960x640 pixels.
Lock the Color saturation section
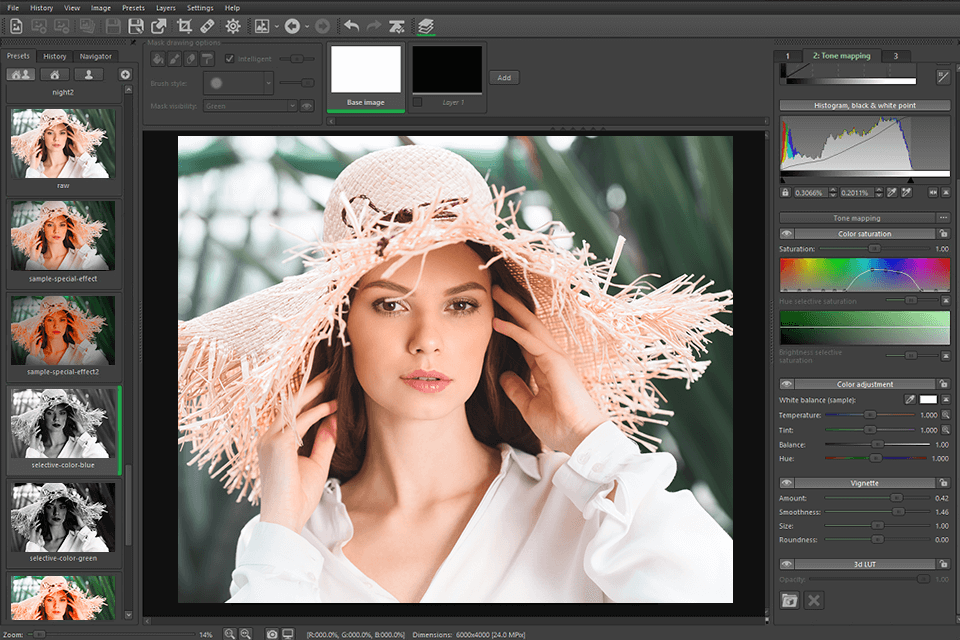[x=946, y=233]
